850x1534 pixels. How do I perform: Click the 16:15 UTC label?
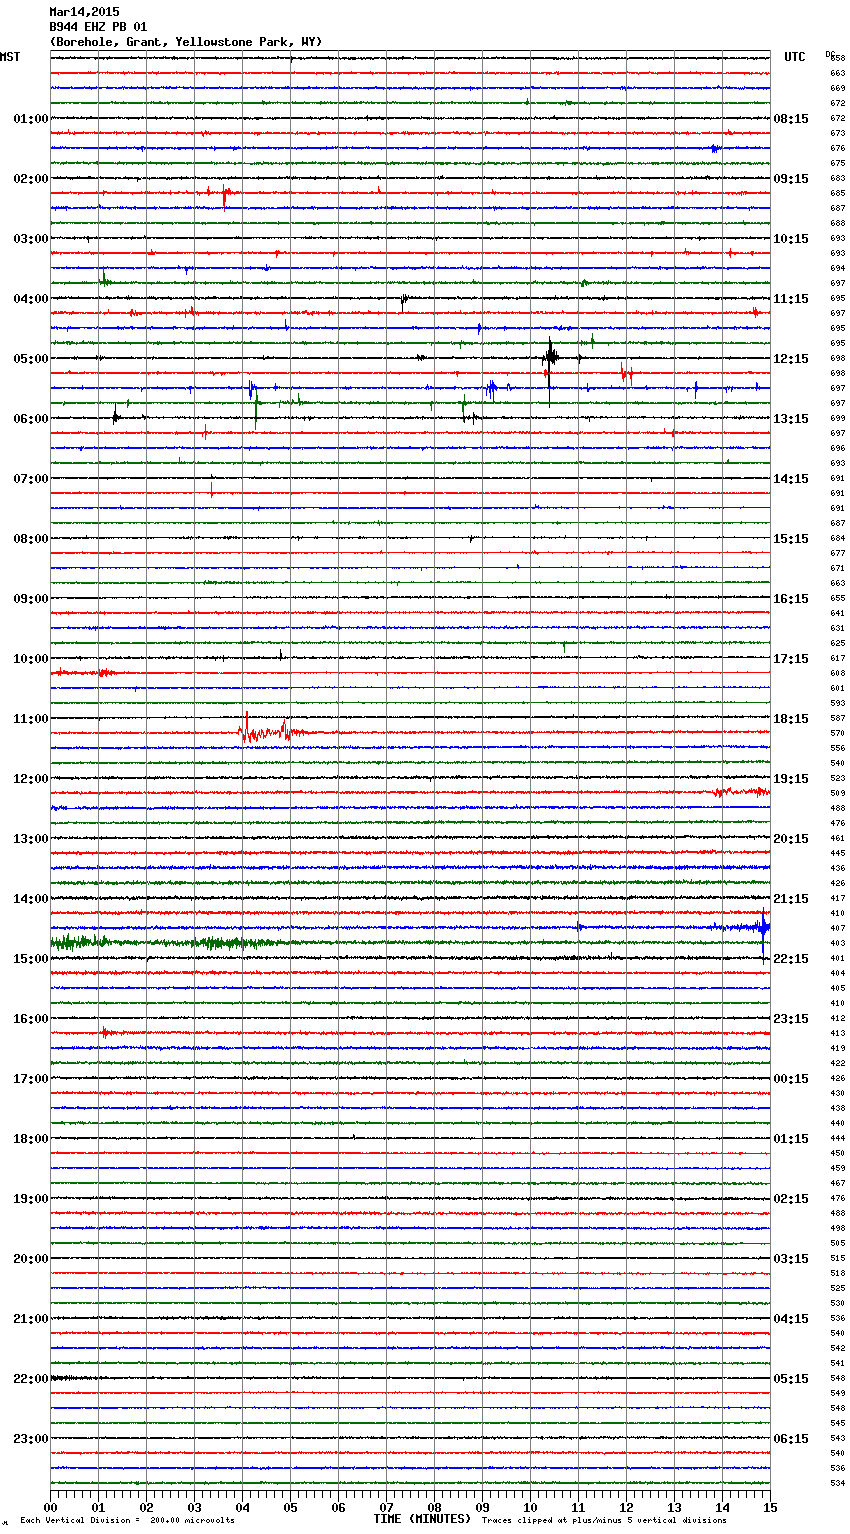click(x=791, y=599)
